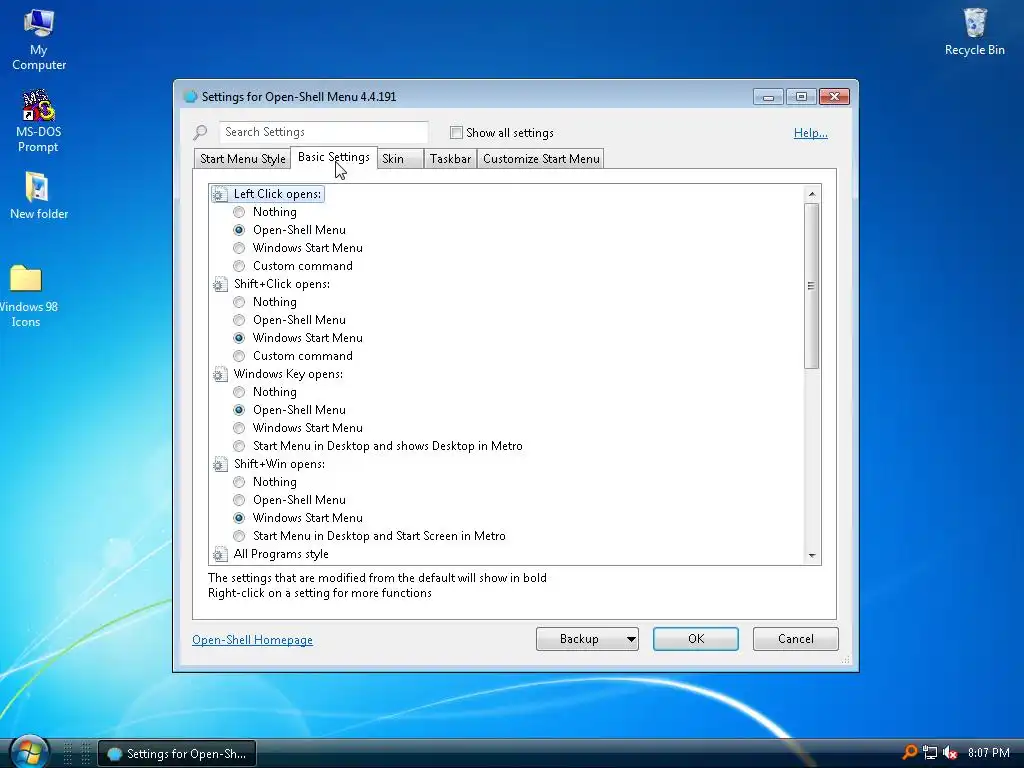Open the Backup dropdown button
Screen dimensions: 1024x768
[x=587, y=639]
